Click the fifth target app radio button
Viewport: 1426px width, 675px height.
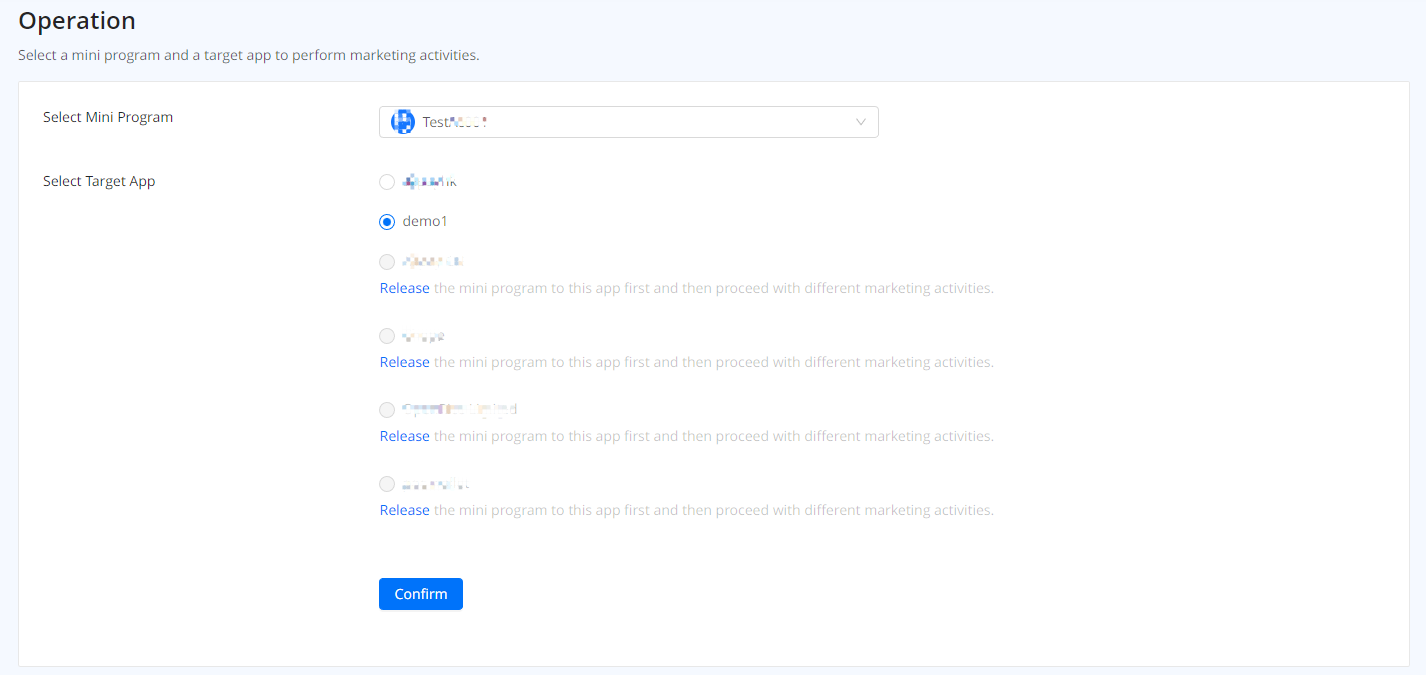(387, 410)
